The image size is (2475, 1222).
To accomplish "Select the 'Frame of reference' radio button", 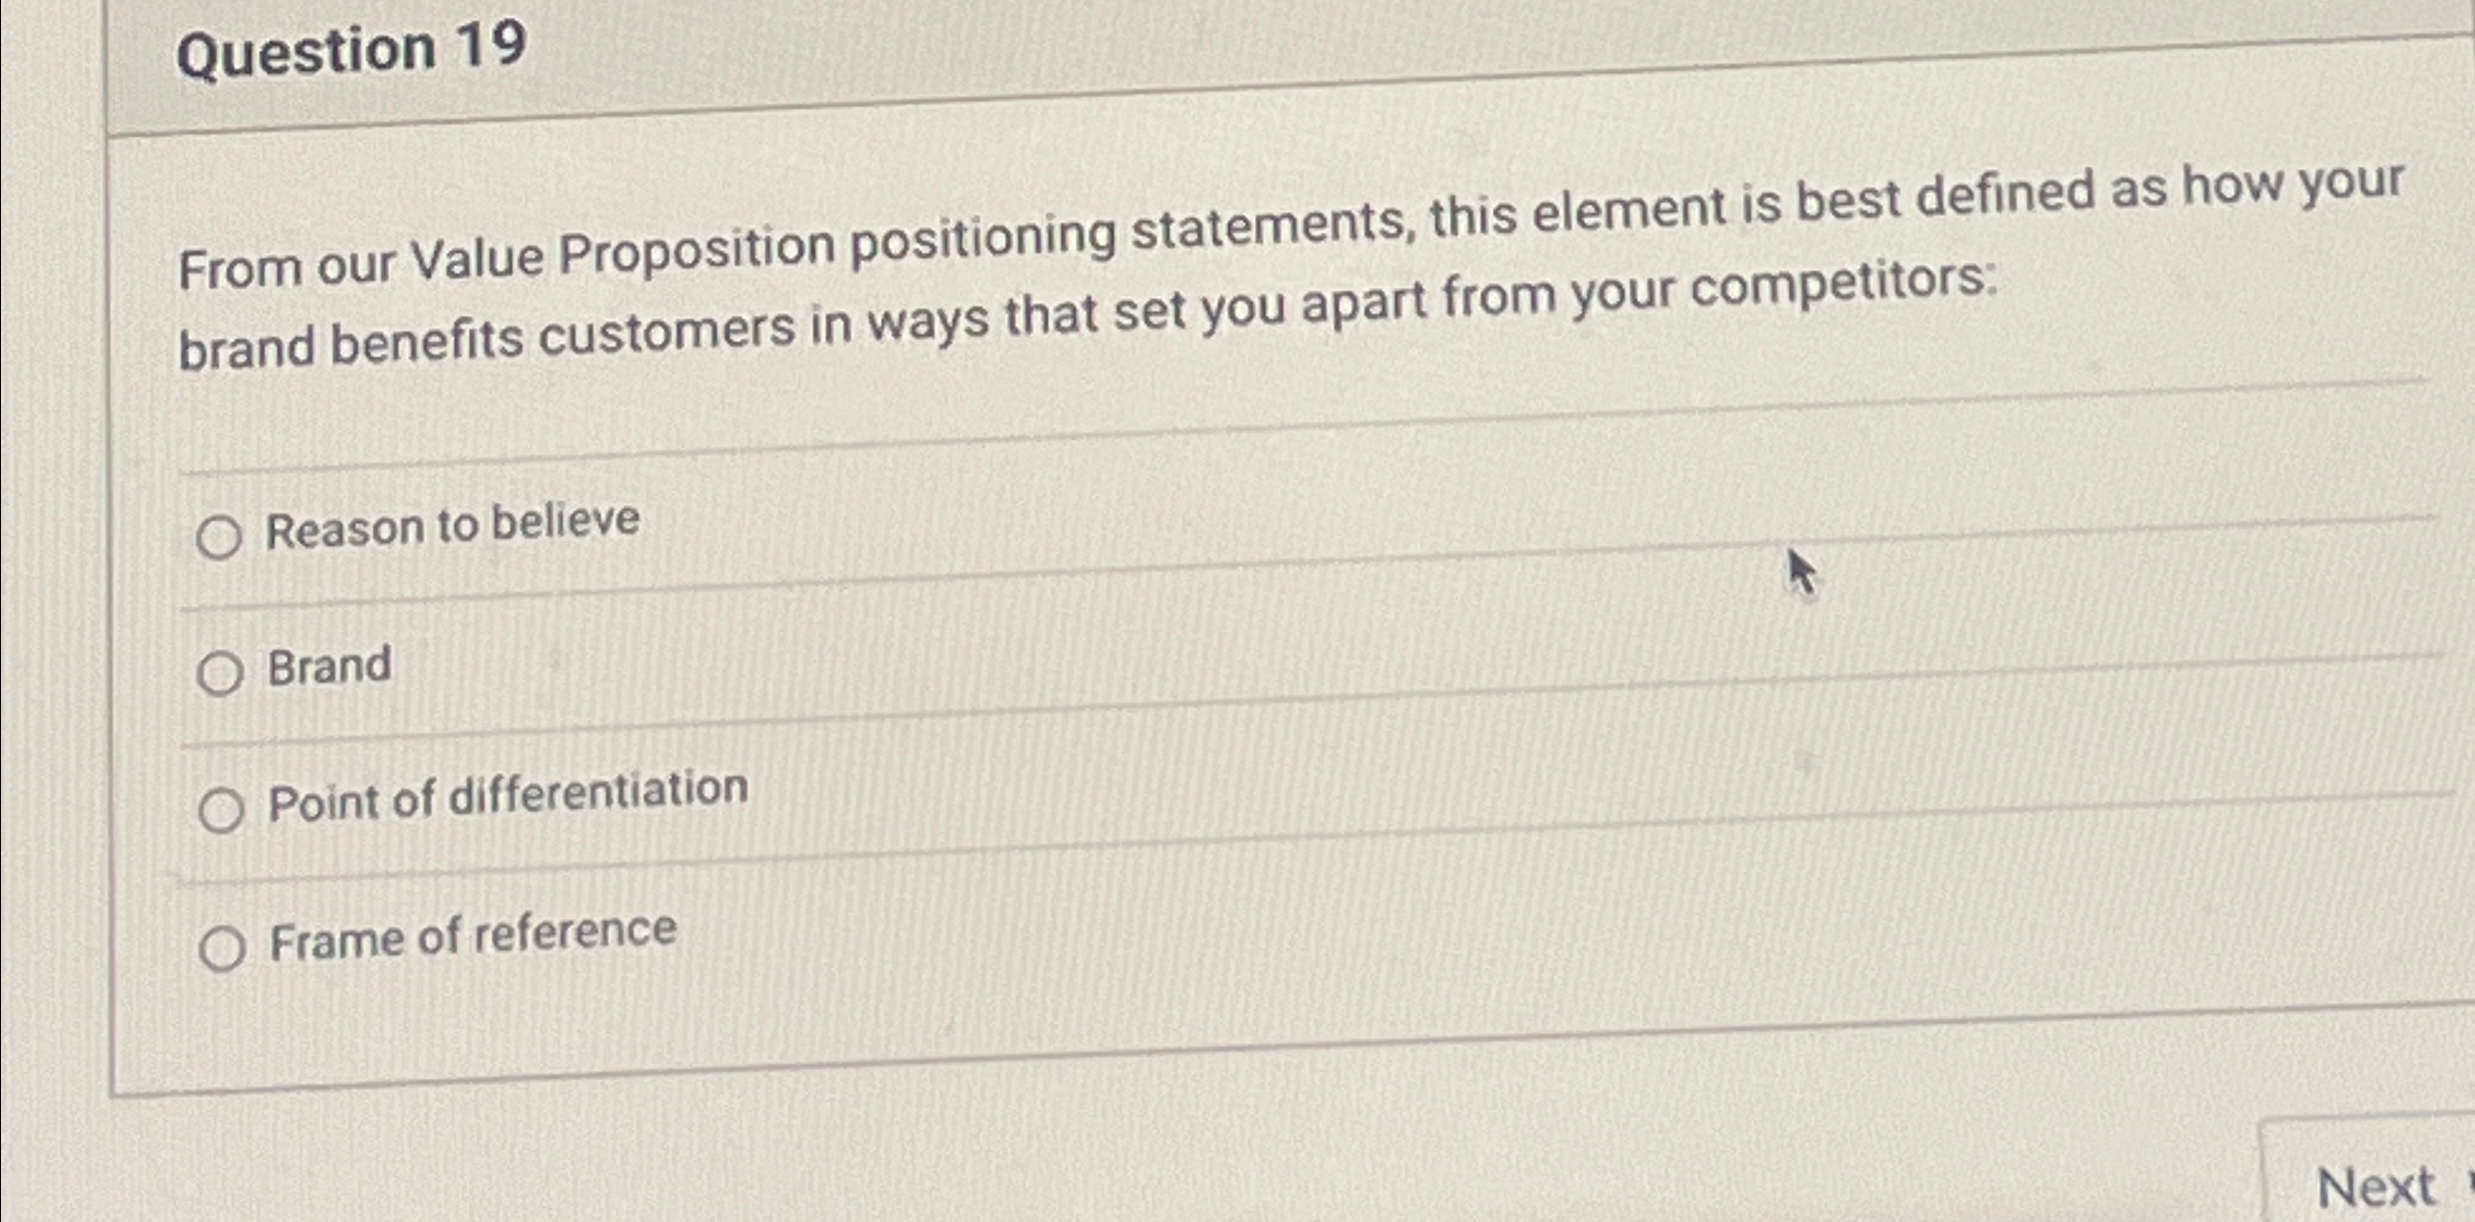I will coord(224,948).
